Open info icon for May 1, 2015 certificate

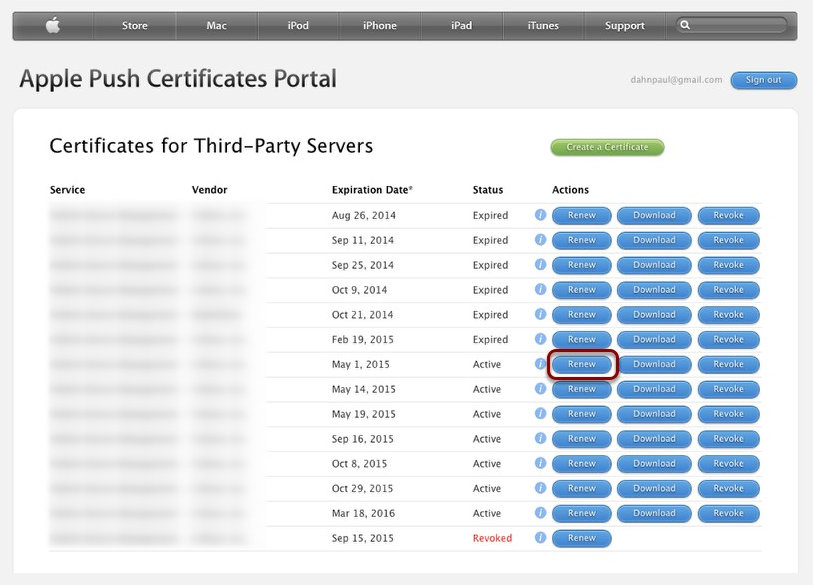tap(540, 364)
